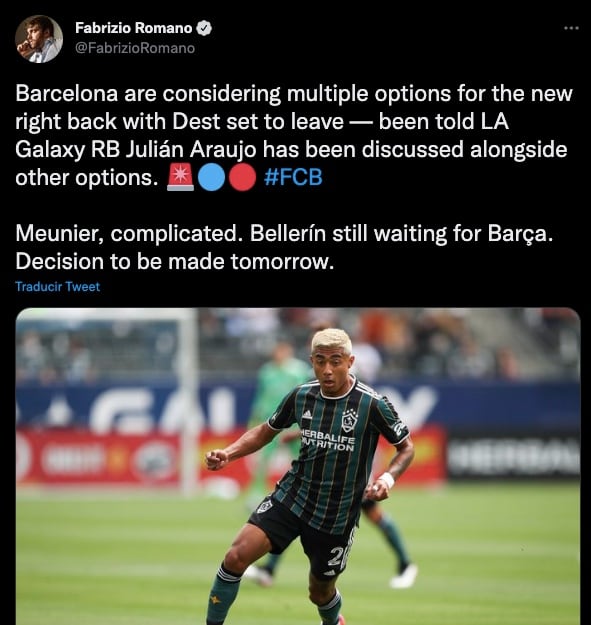Click the blue circle emoji
The image size is (591, 625).
[x=211, y=177]
